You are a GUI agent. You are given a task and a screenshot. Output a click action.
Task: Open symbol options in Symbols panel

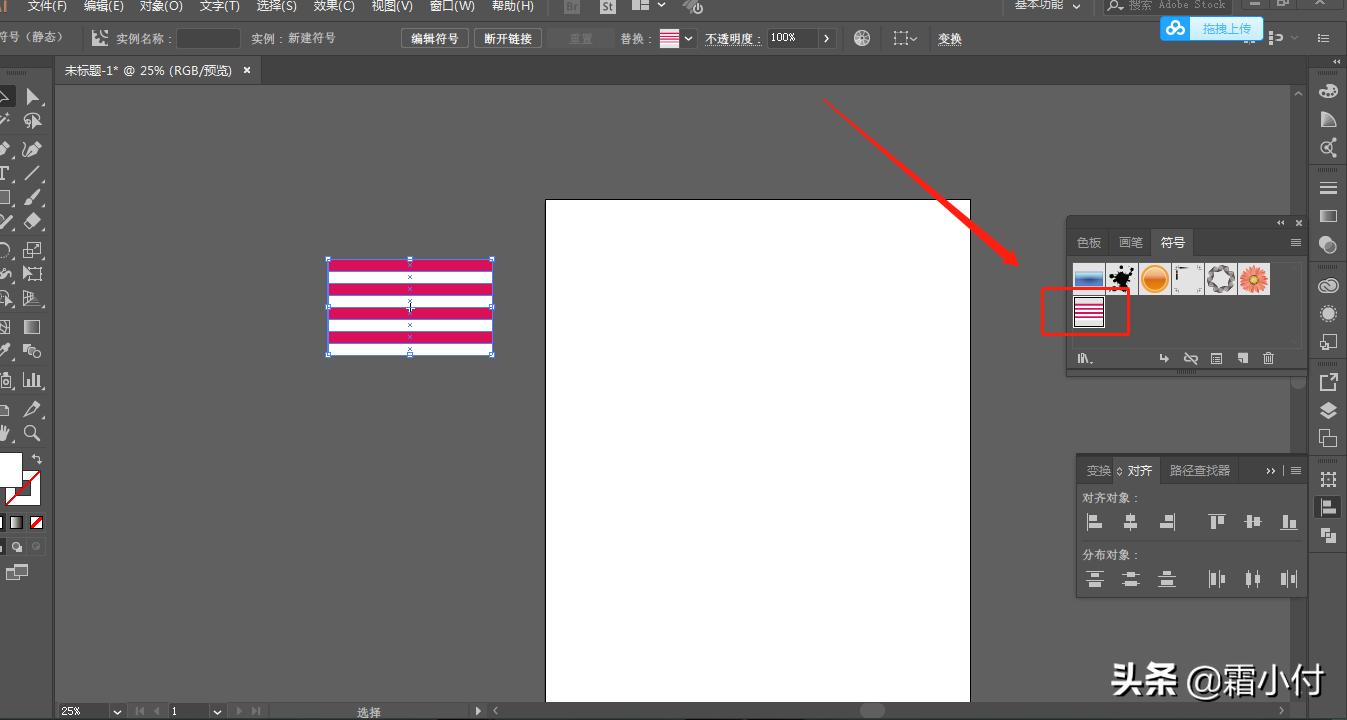click(1216, 358)
